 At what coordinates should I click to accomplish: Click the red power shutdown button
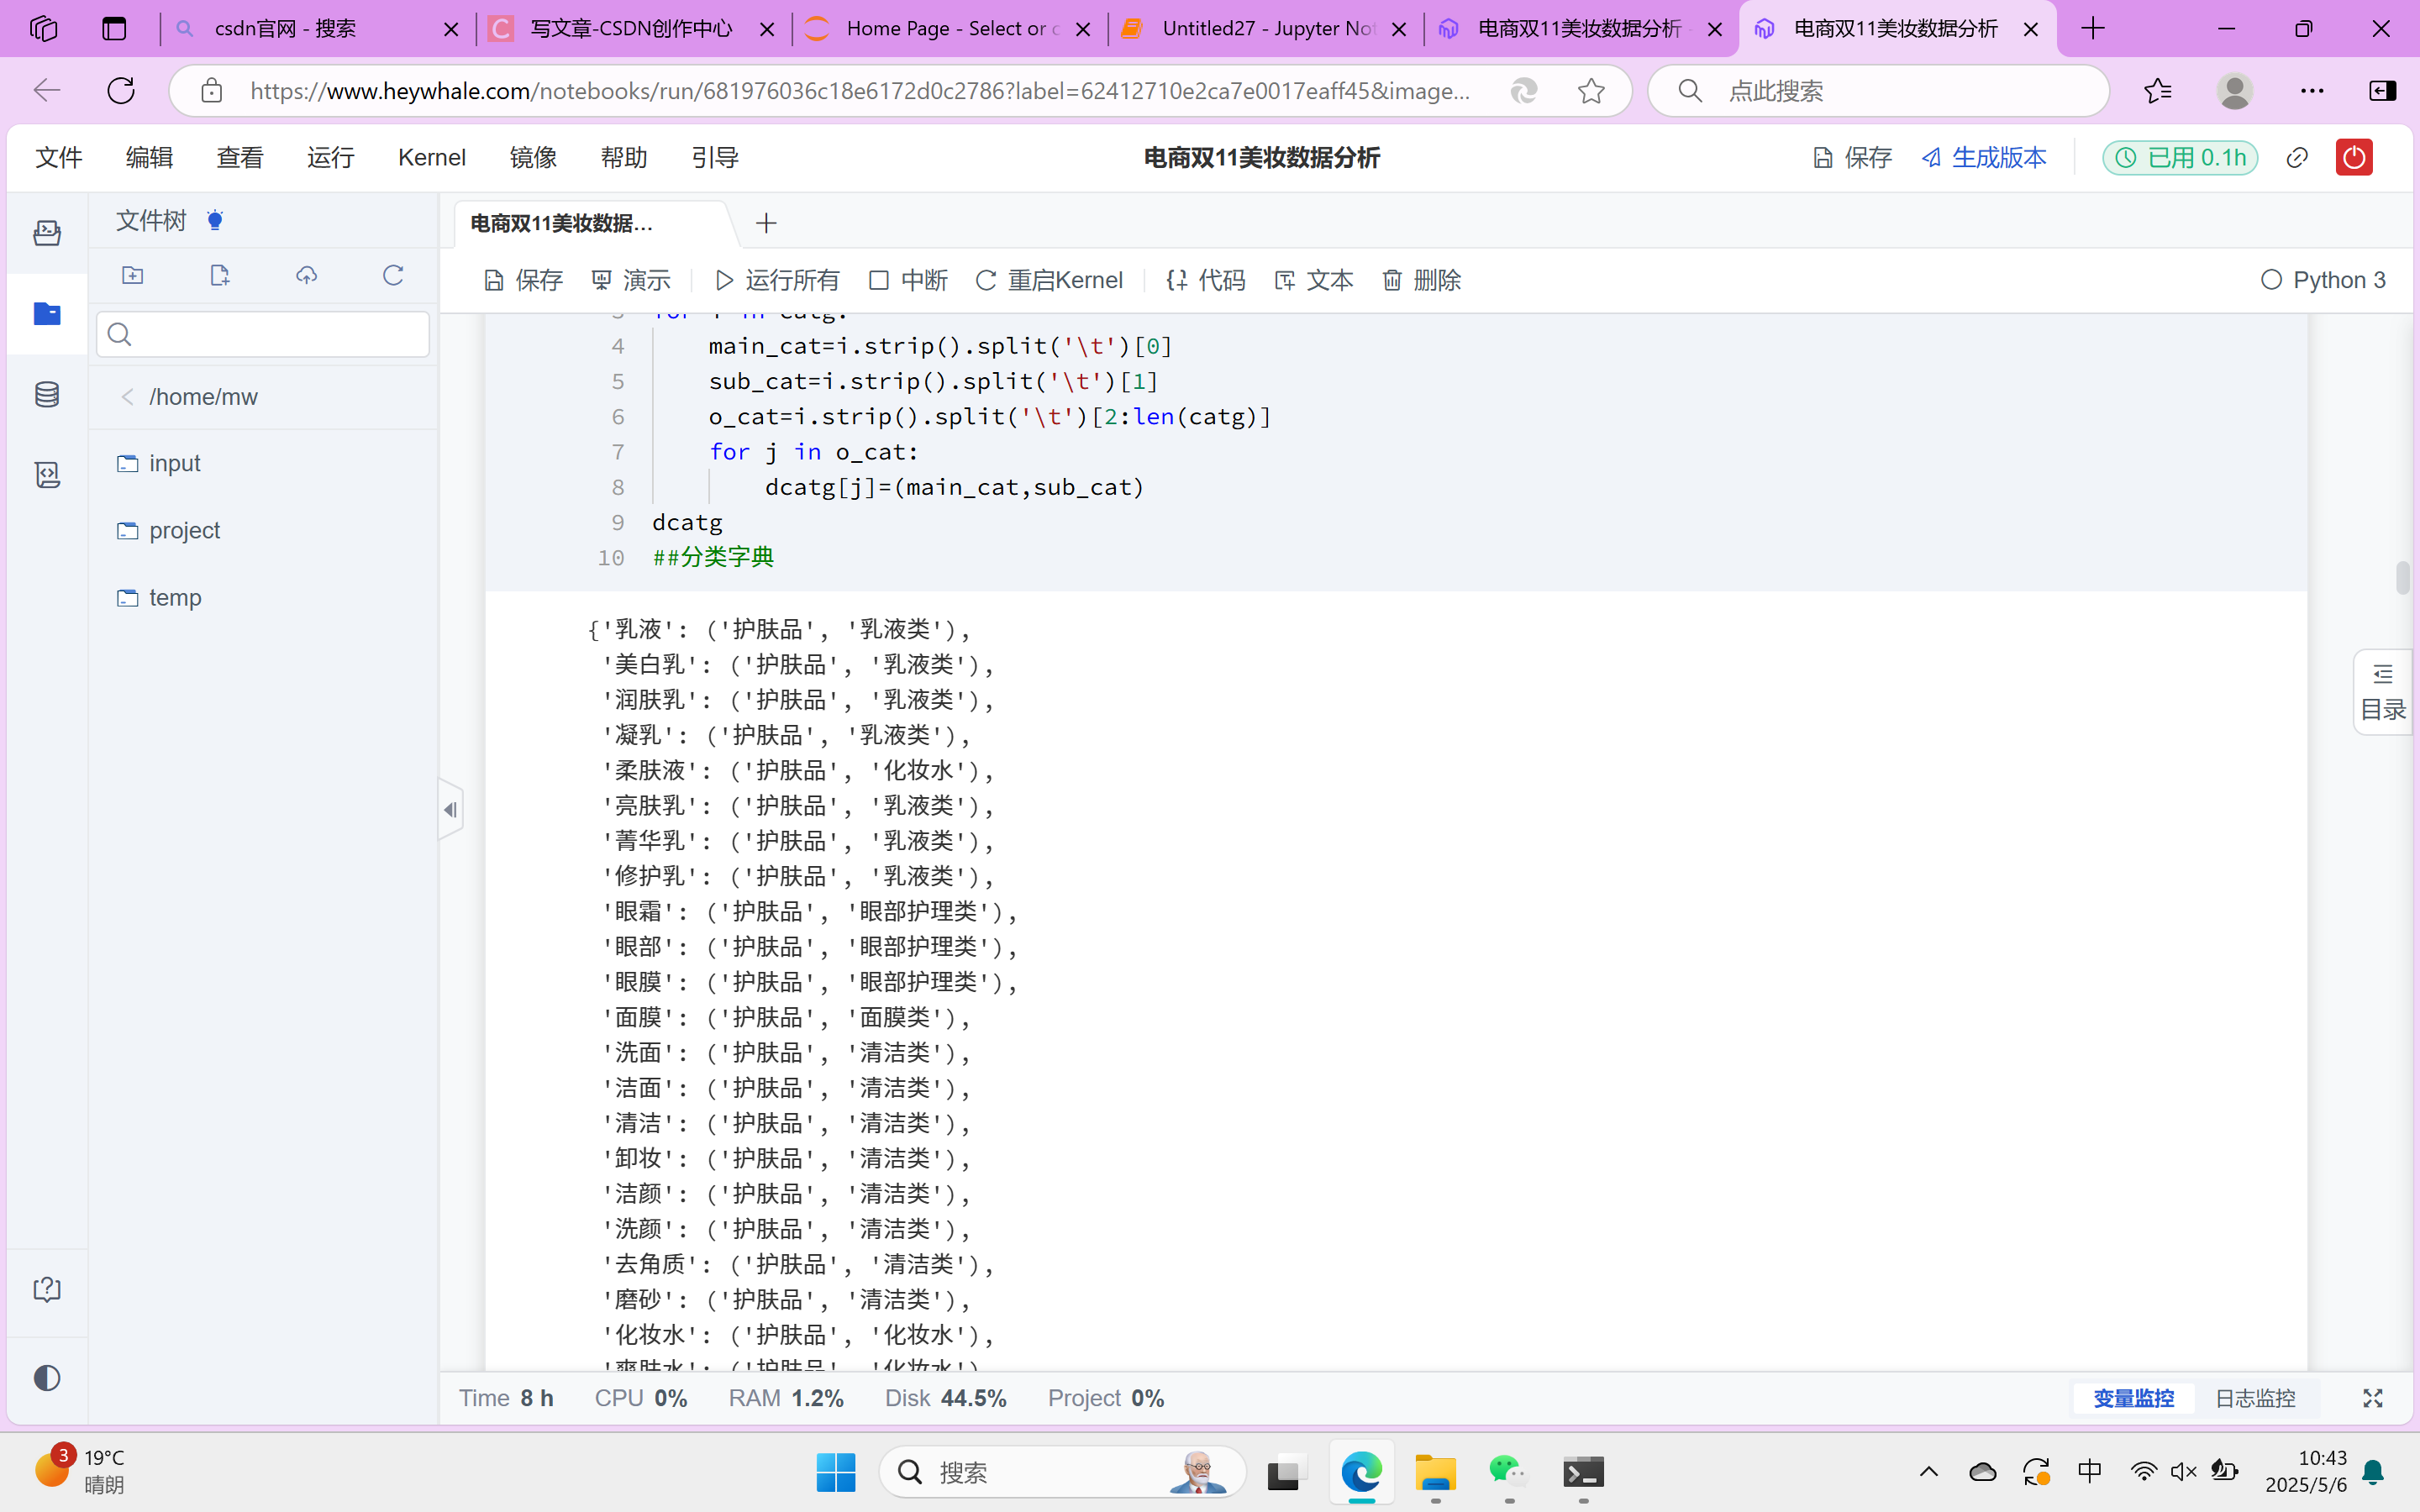(x=2353, y=157)
